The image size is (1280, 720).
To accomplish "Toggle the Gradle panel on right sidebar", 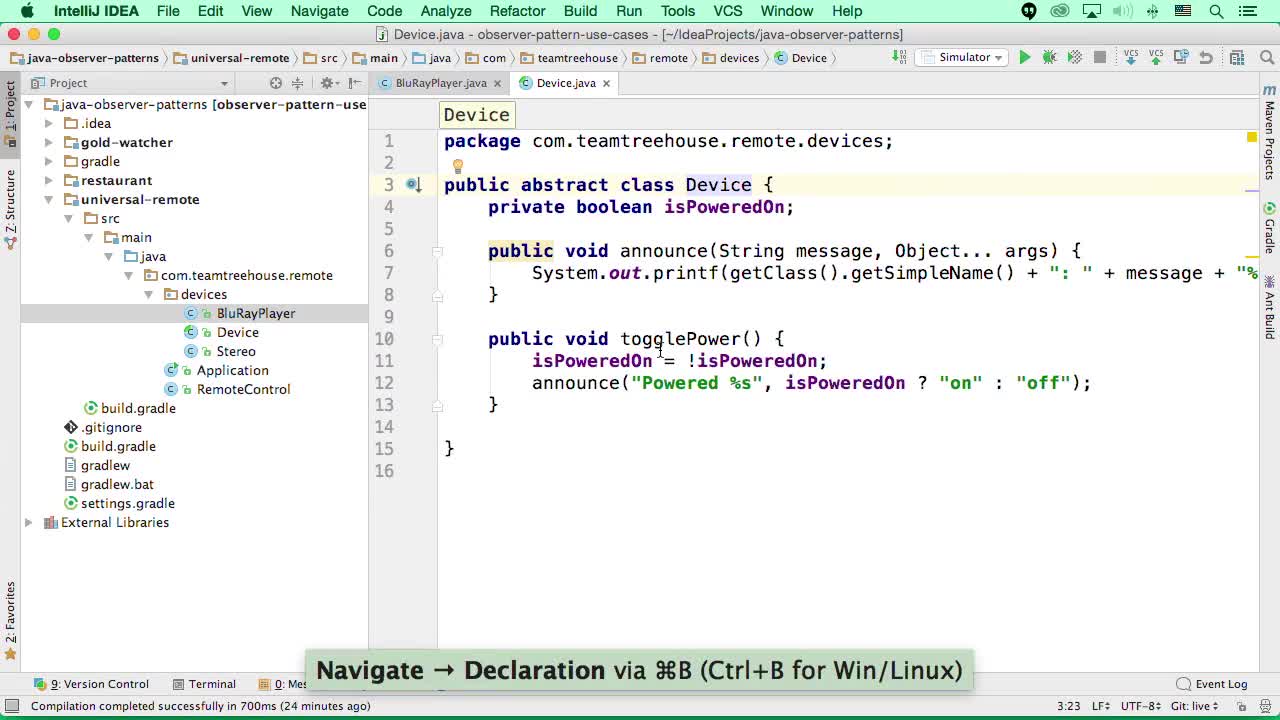I will 1269,240.
